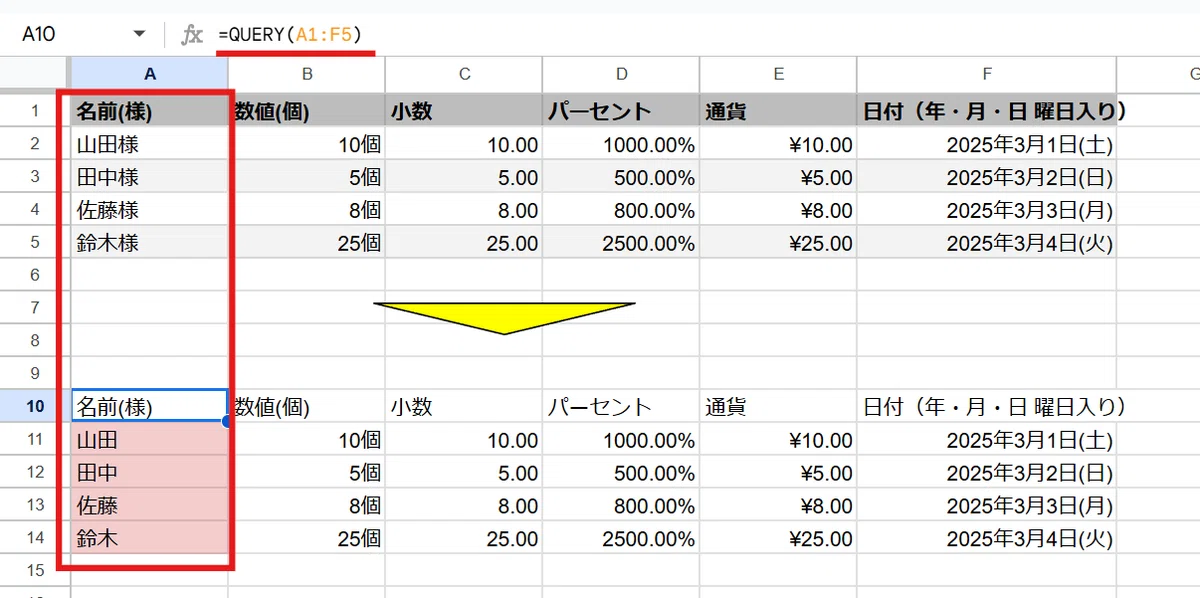Select row 14 header

(x=35, y=538)
